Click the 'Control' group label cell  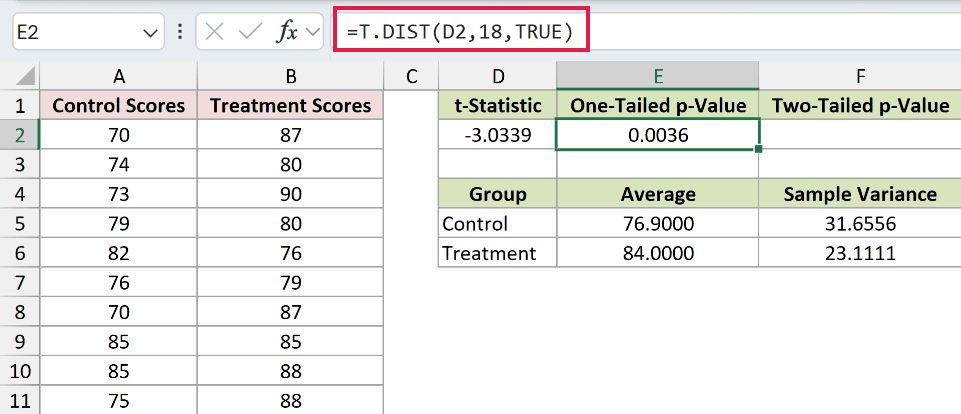click(498, 223)
